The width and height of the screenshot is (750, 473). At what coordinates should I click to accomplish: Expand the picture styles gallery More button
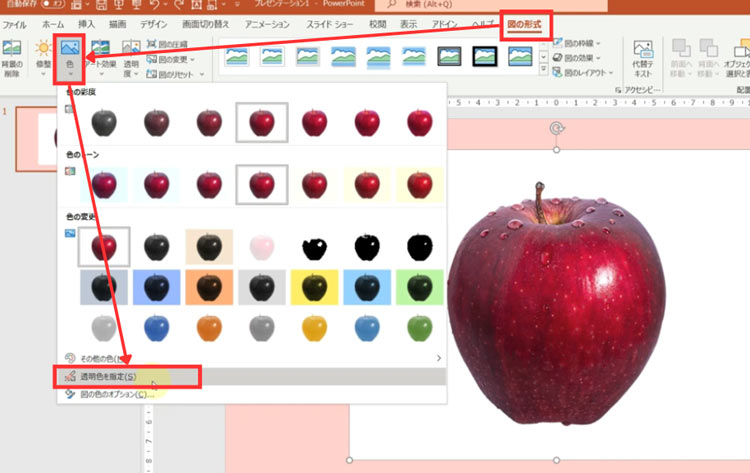click(543, 70)
